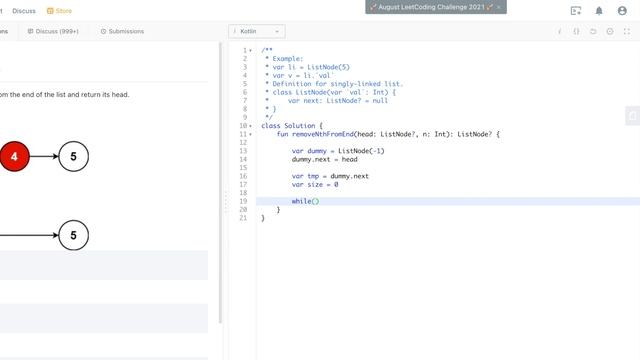Screen dimensions: 640x360
Task: Open Store in the top navigation
Action: coord(60,11)
